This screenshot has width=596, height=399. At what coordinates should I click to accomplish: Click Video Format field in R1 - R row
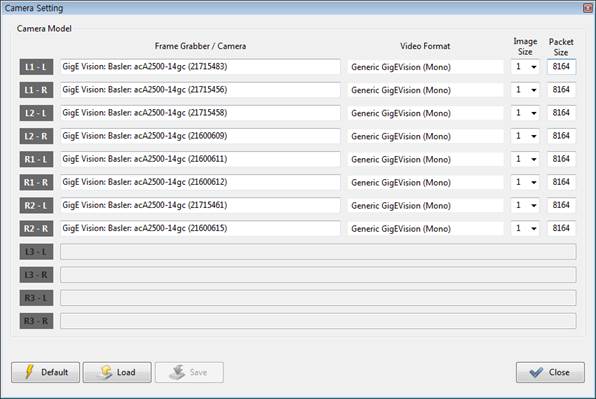coord(425,182)
